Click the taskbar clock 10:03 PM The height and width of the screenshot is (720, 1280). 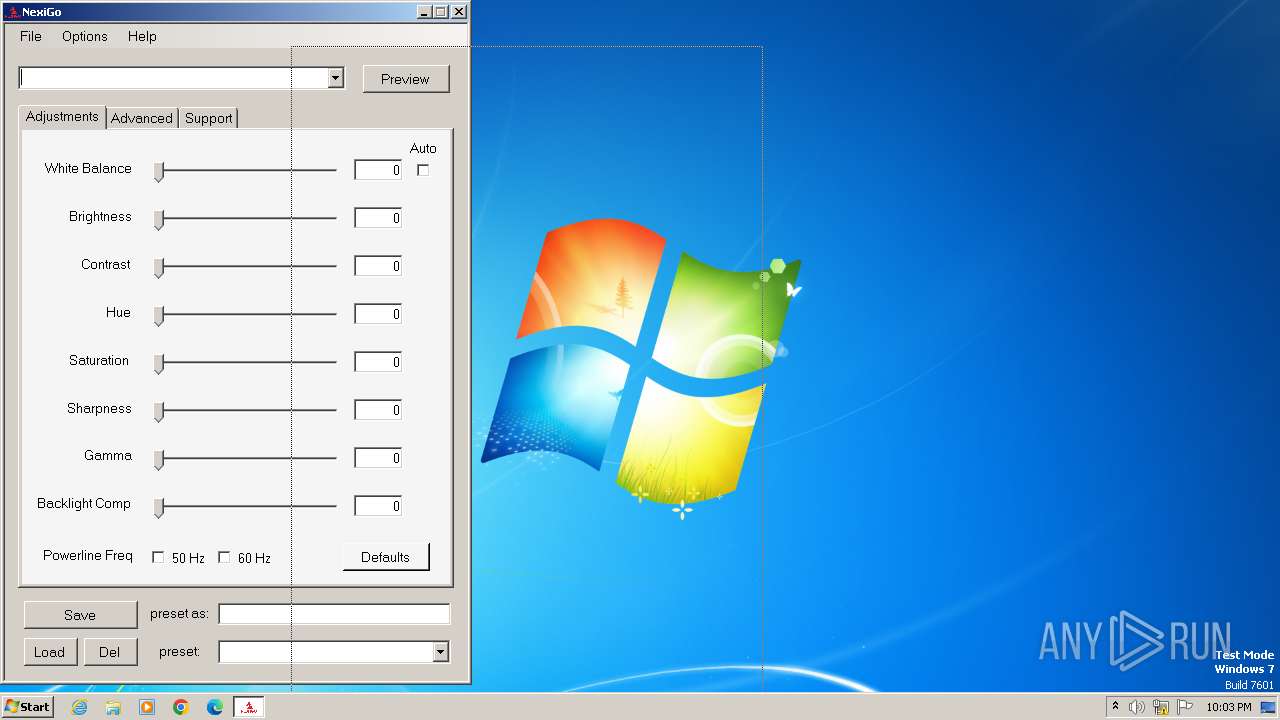point(1229,707)
